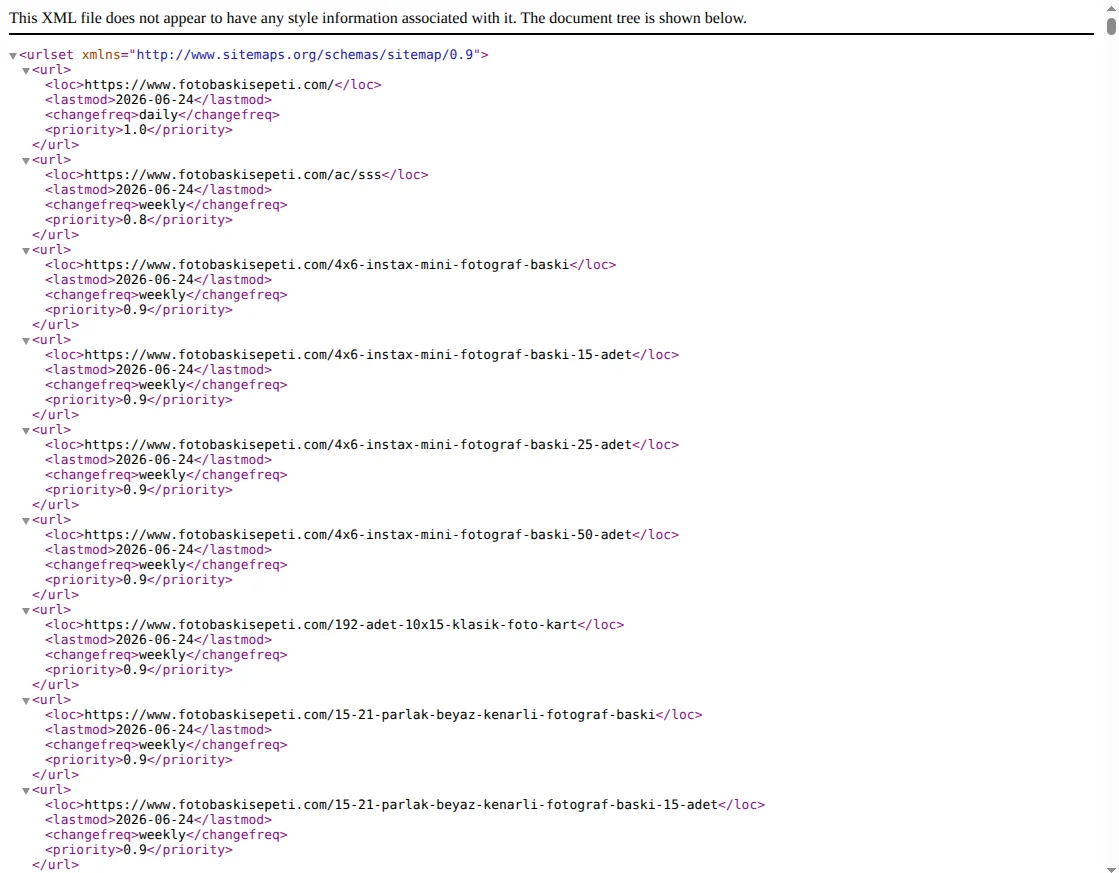Click the opening urlset tag name
Image resolution: width=1119 pixels, height=873 pixels.
[50, 54]
